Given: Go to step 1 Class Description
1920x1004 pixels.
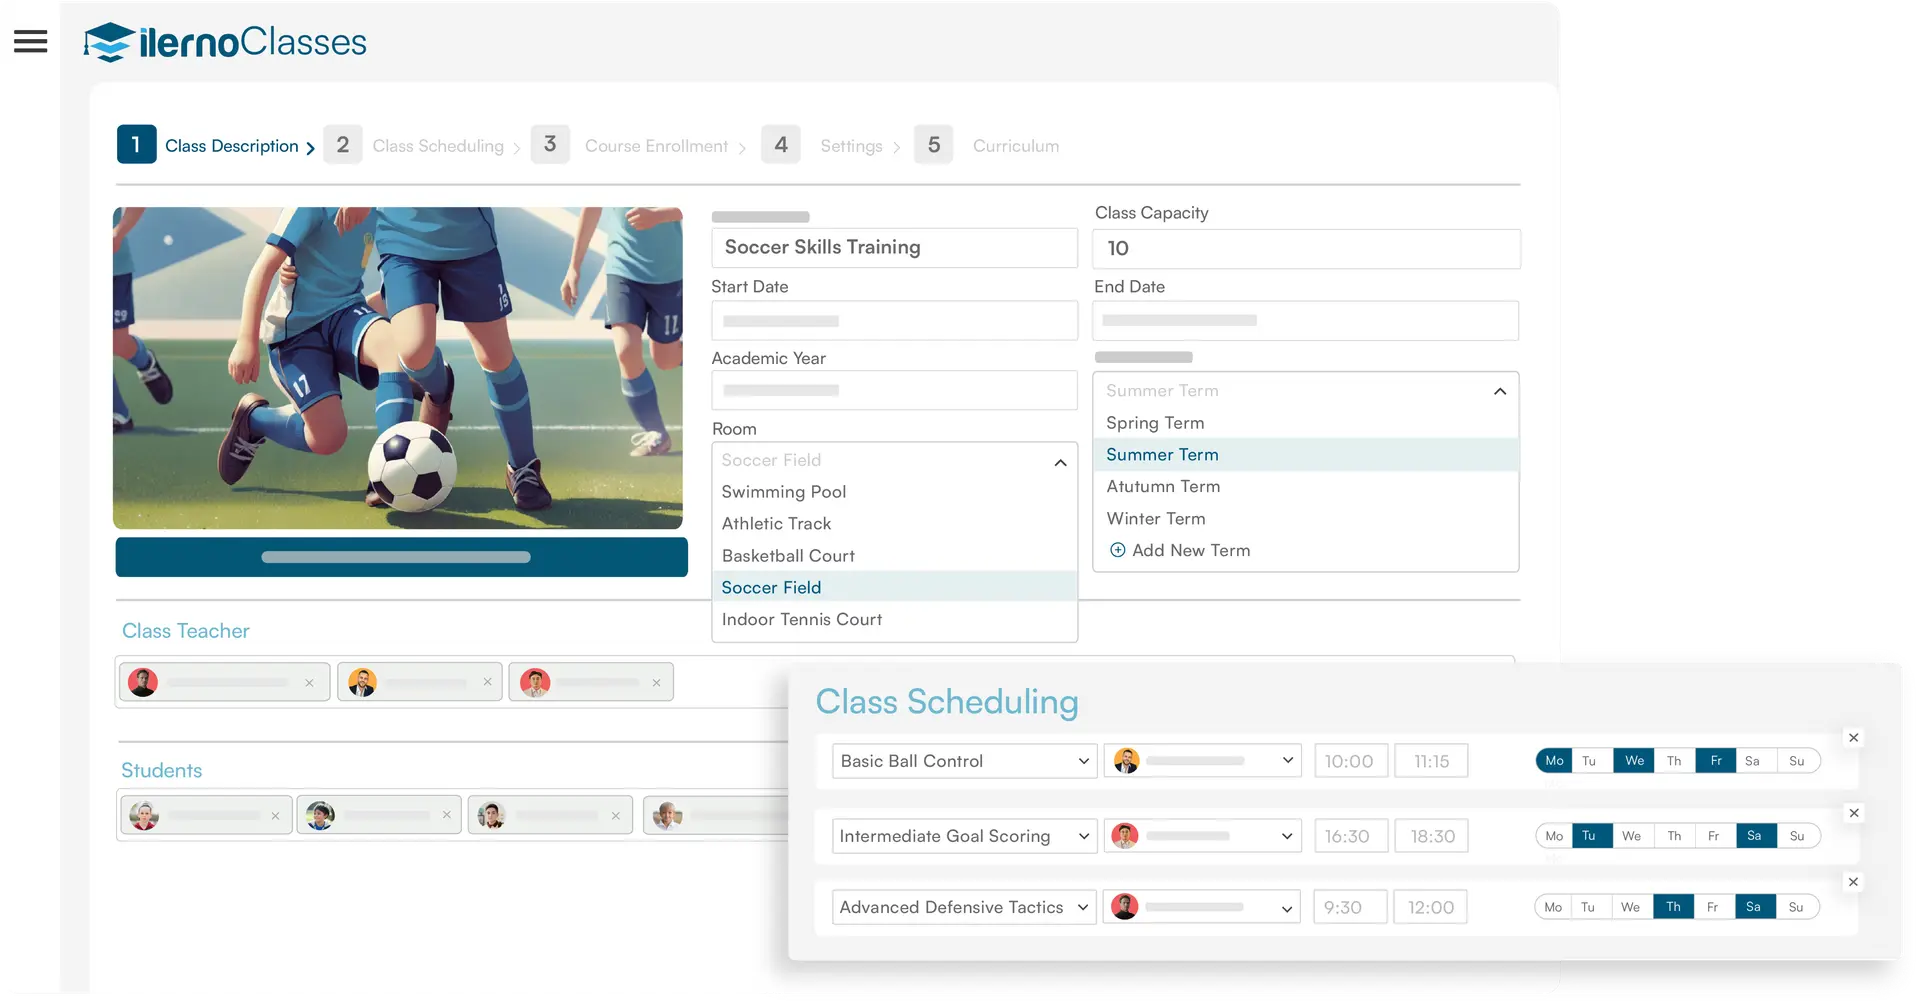Looking at the screenshot, I should 216,145.
